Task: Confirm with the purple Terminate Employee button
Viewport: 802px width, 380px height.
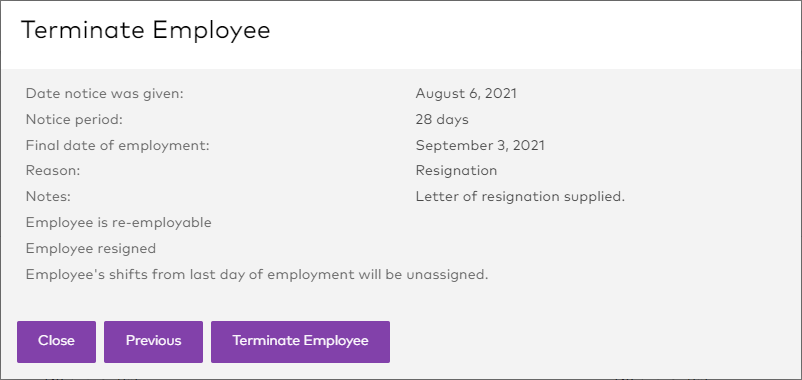Action: [x=300, y=342]
